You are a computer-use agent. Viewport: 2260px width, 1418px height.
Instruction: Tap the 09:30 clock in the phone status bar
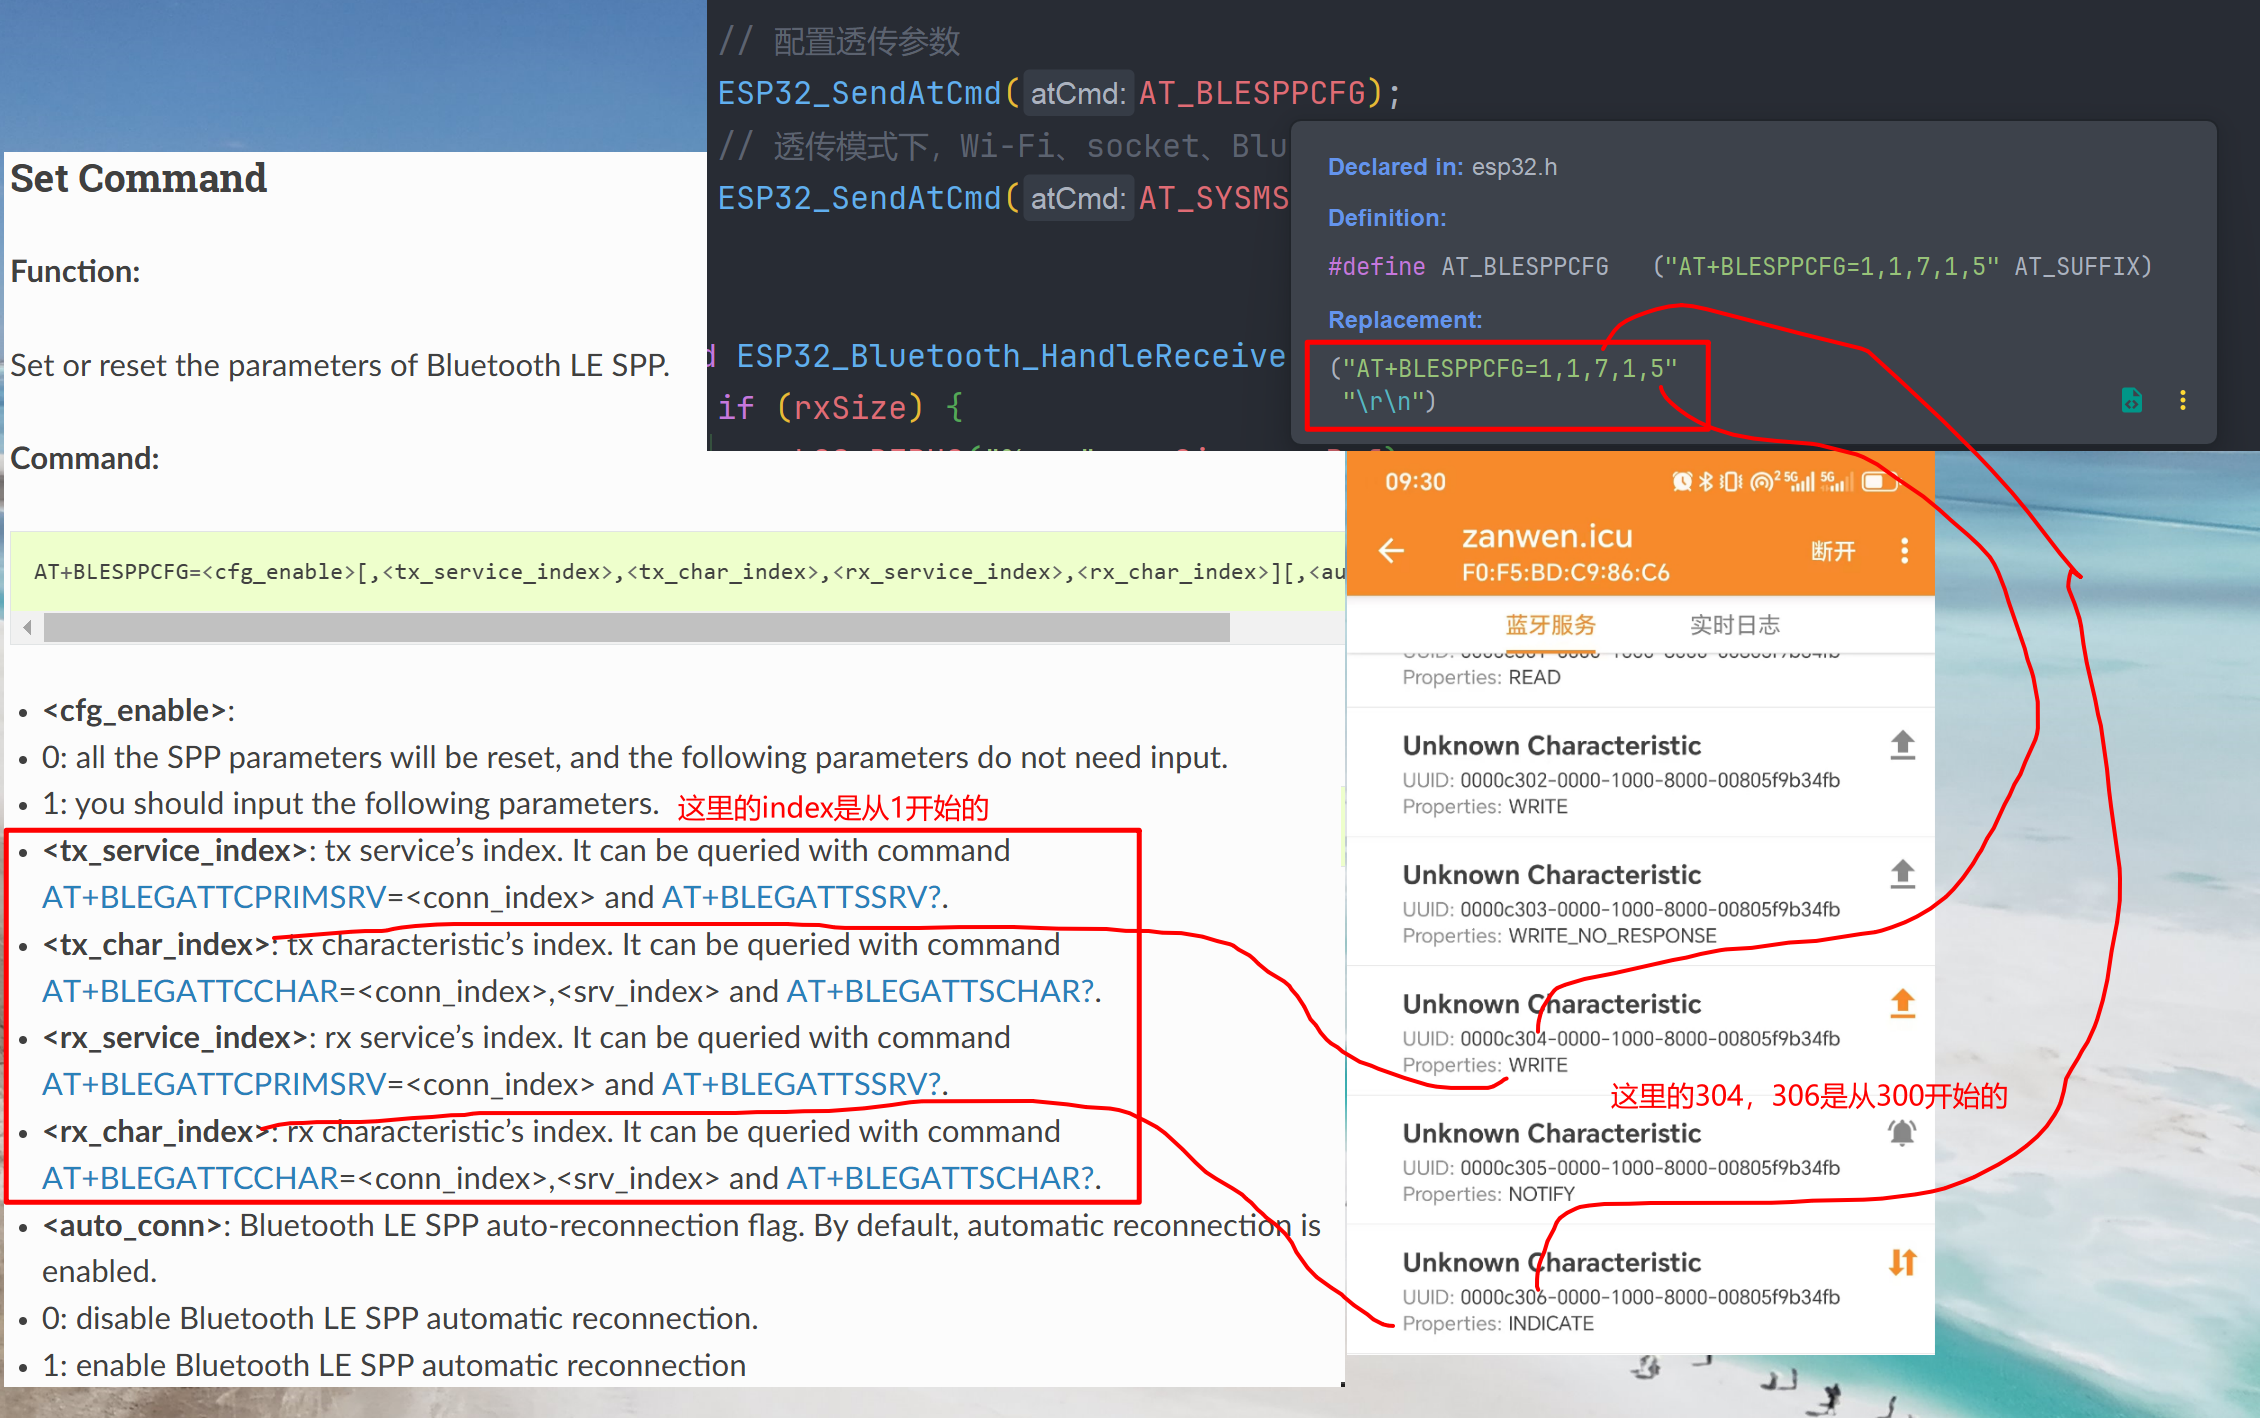pos(1415,482)
